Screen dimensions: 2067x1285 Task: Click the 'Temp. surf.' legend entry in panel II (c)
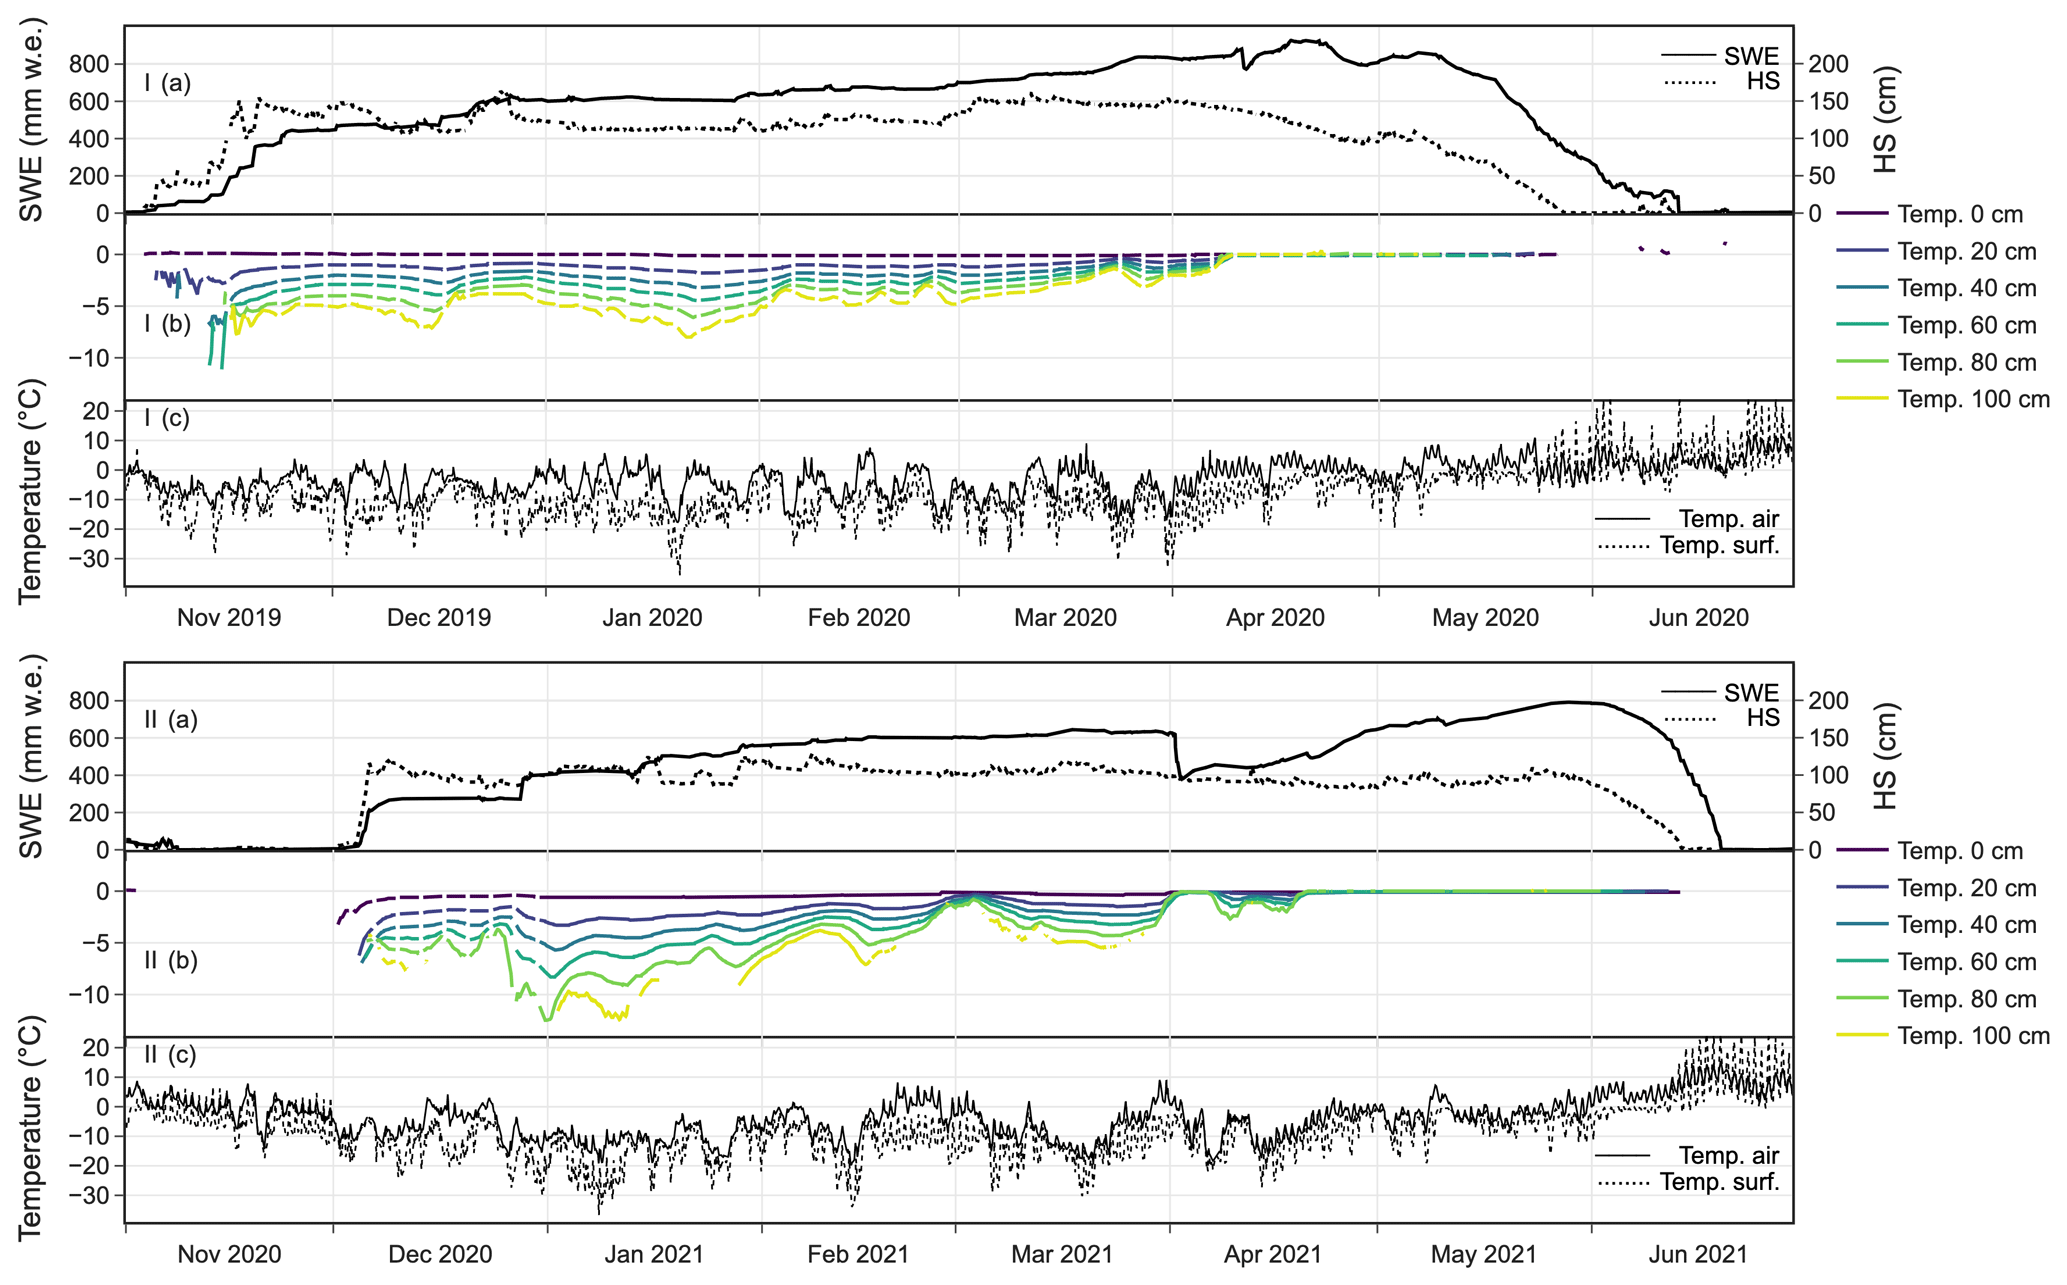pyautogui.click(x=1718, y=1182)
